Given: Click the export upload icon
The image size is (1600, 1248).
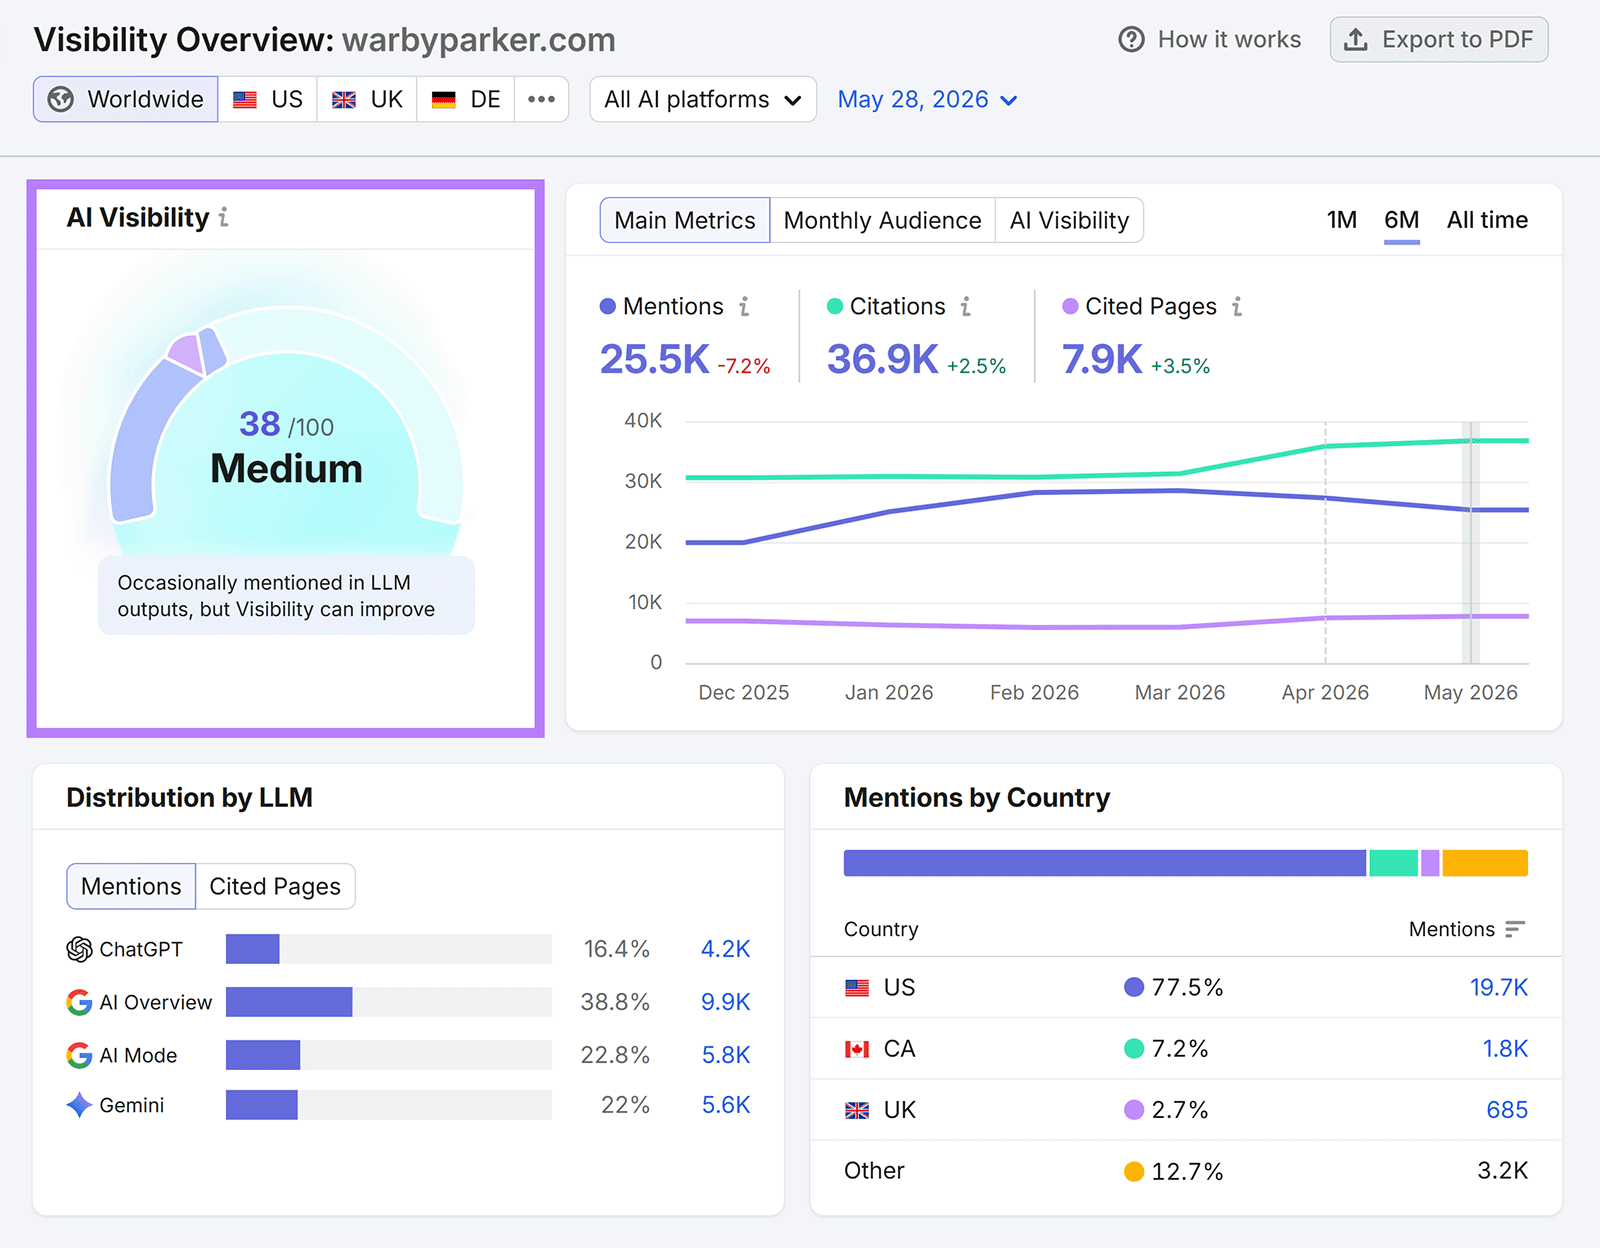Looking at the screenshot, I should (1356, 40).
